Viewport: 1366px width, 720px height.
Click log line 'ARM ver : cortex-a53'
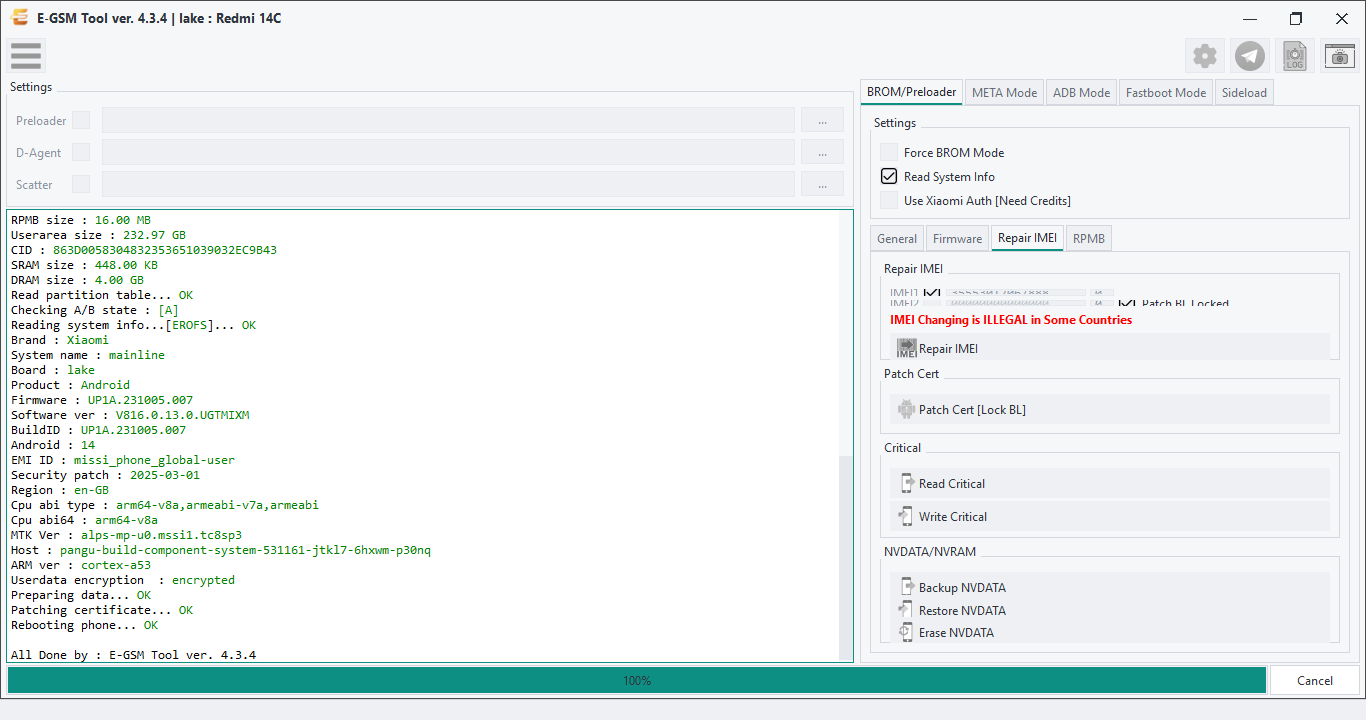(x=81, y=565)
